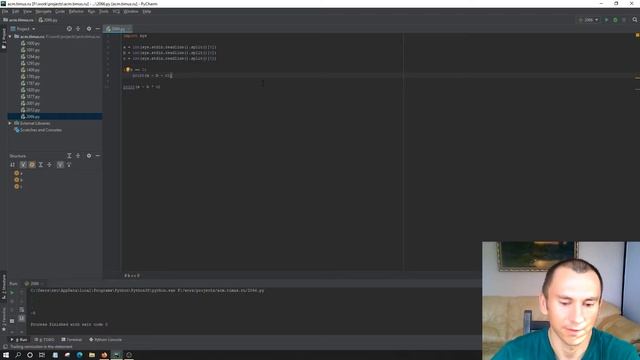Click expand/collapse all icon in Project panel header

click(78, 29)
